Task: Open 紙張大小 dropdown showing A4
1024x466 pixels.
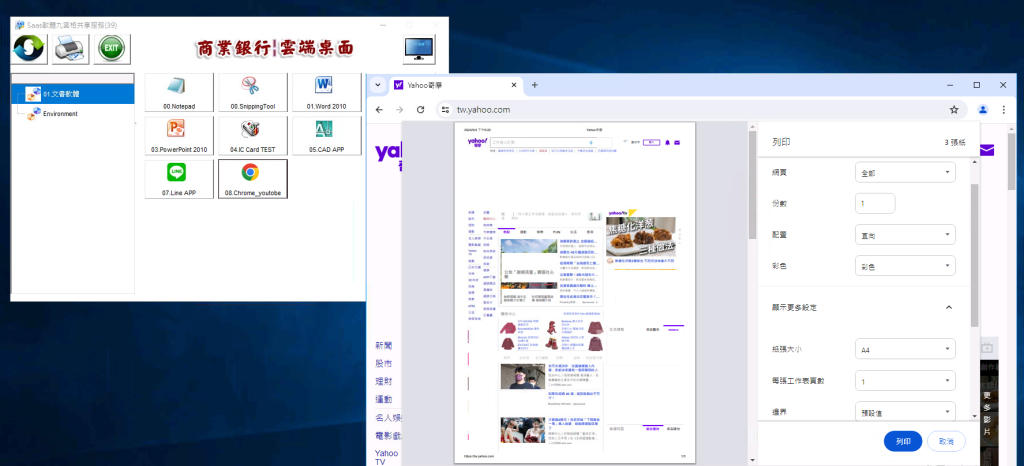Action: (905, 349)
